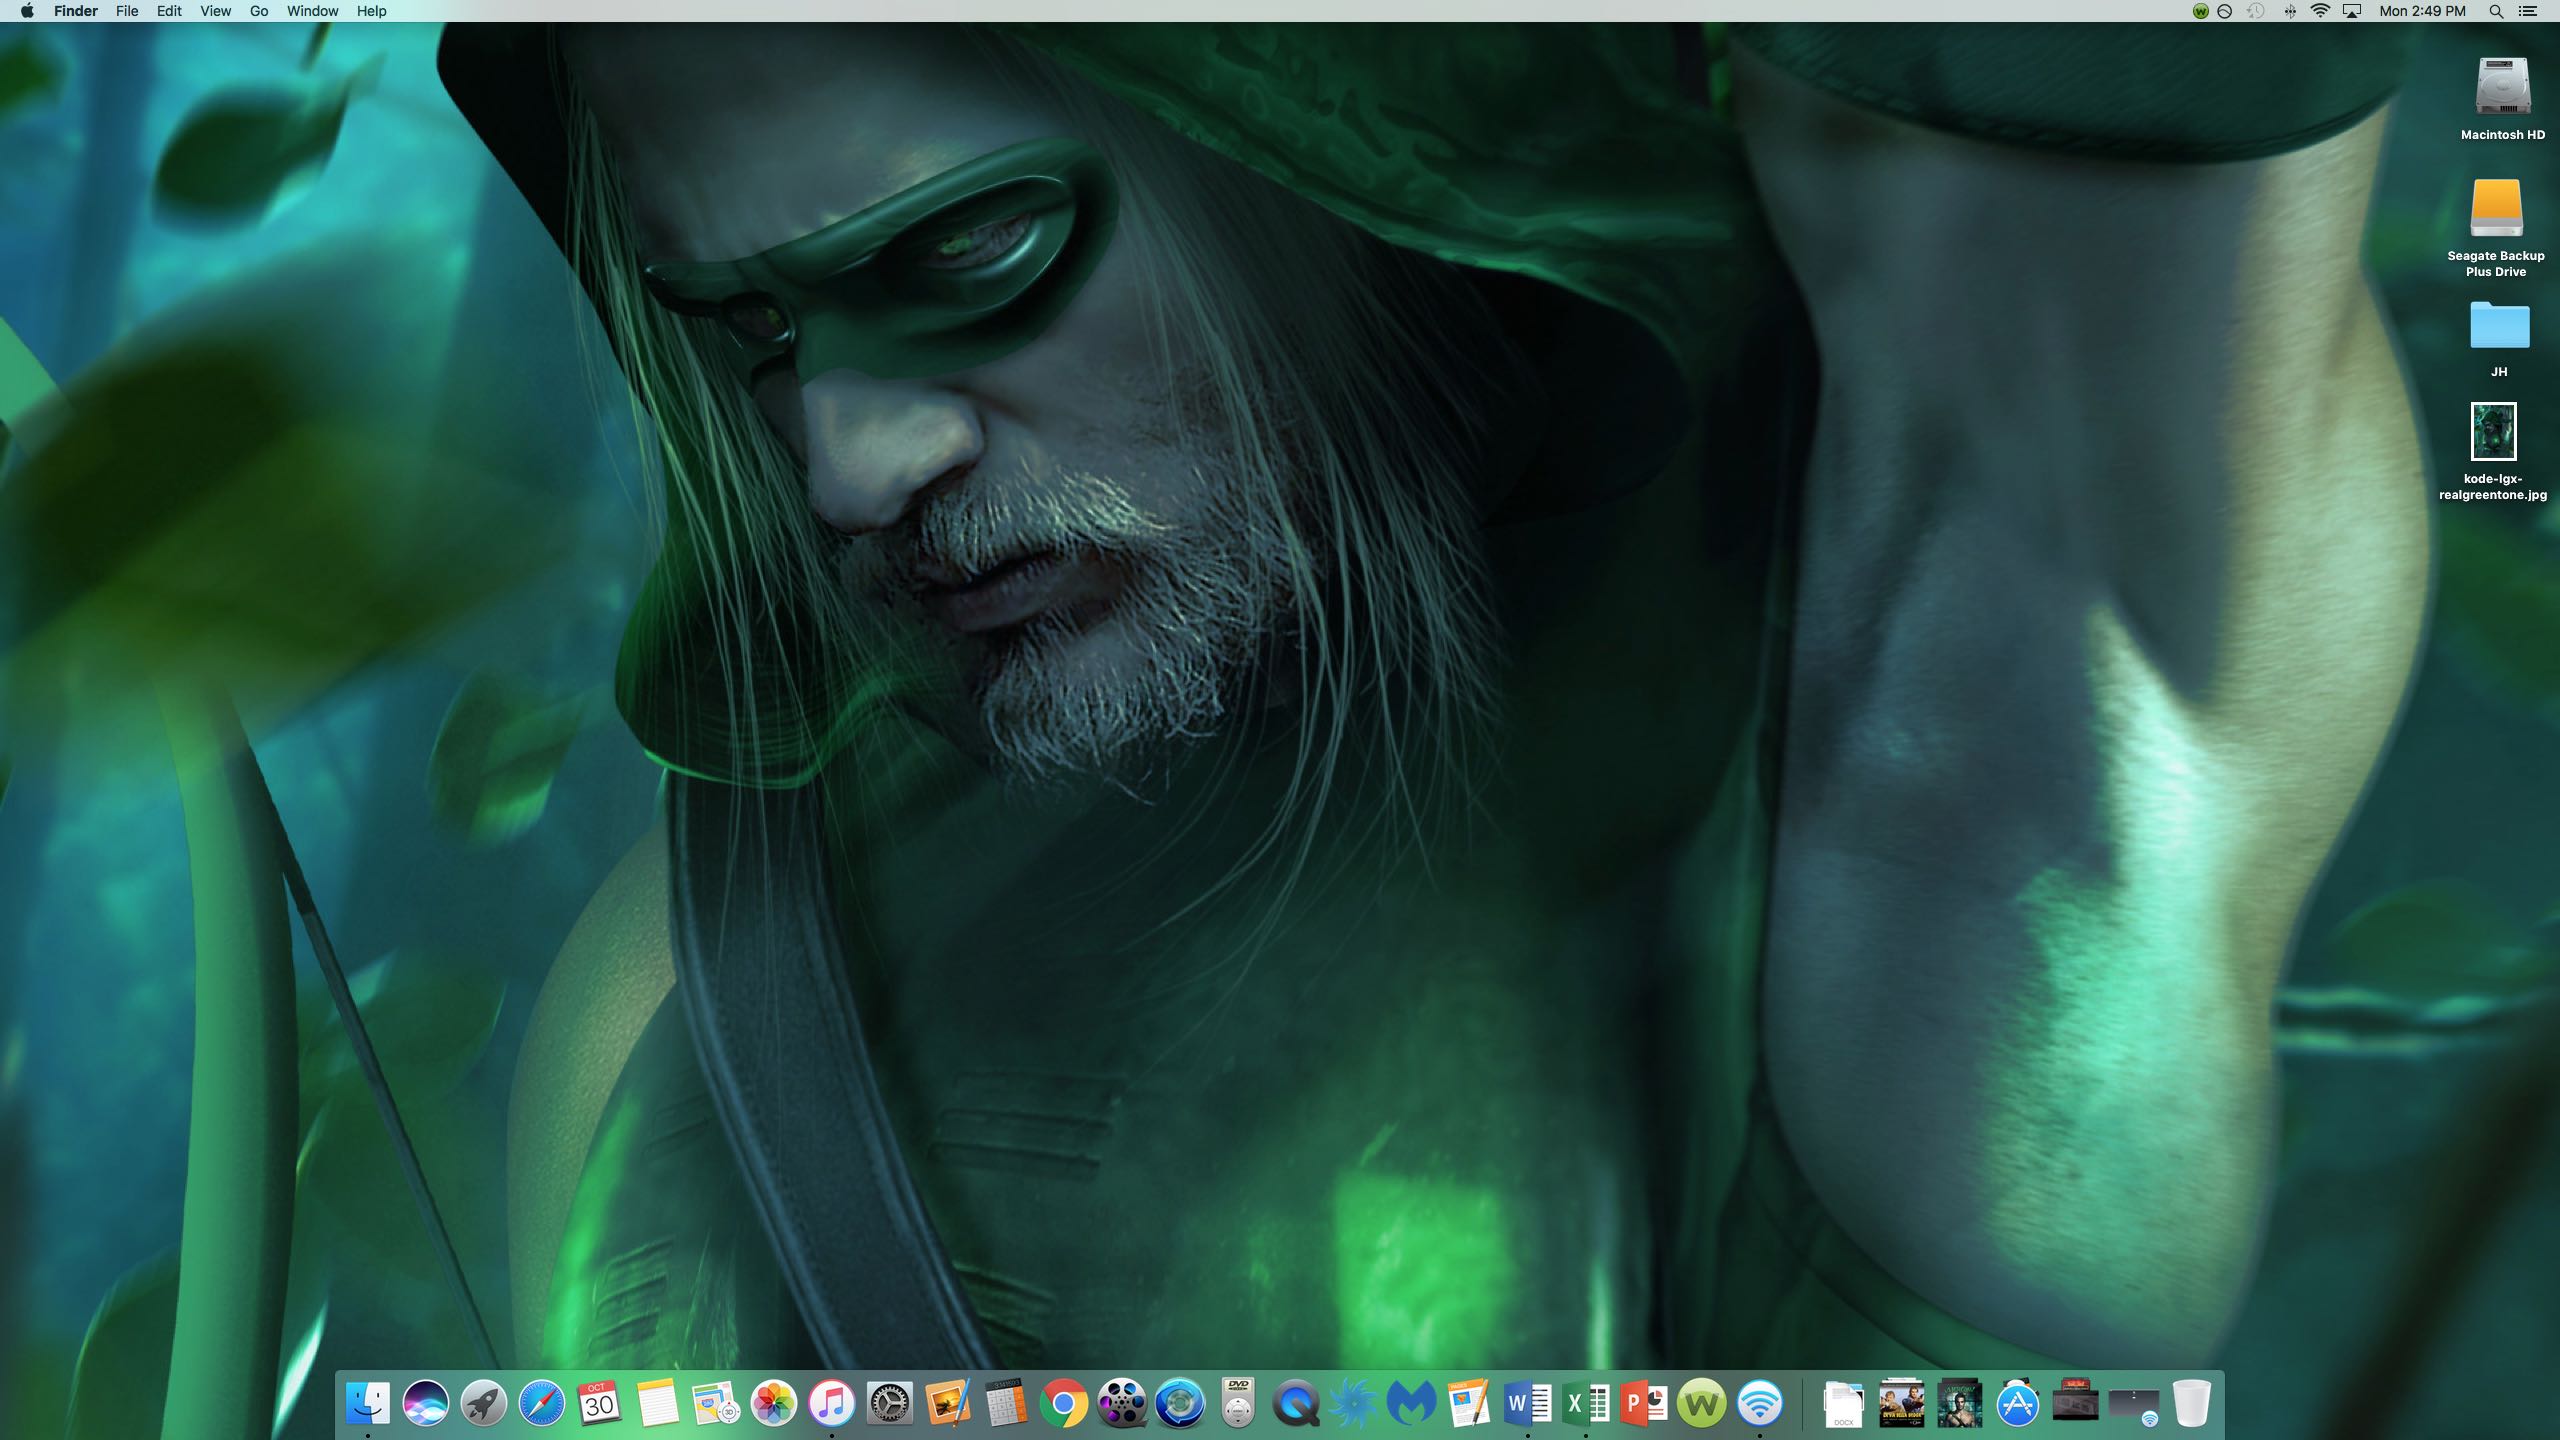This screenshot has width=2560, height=1440.
Task: Open Notification Center list icon
Action: pos(2527,11)
